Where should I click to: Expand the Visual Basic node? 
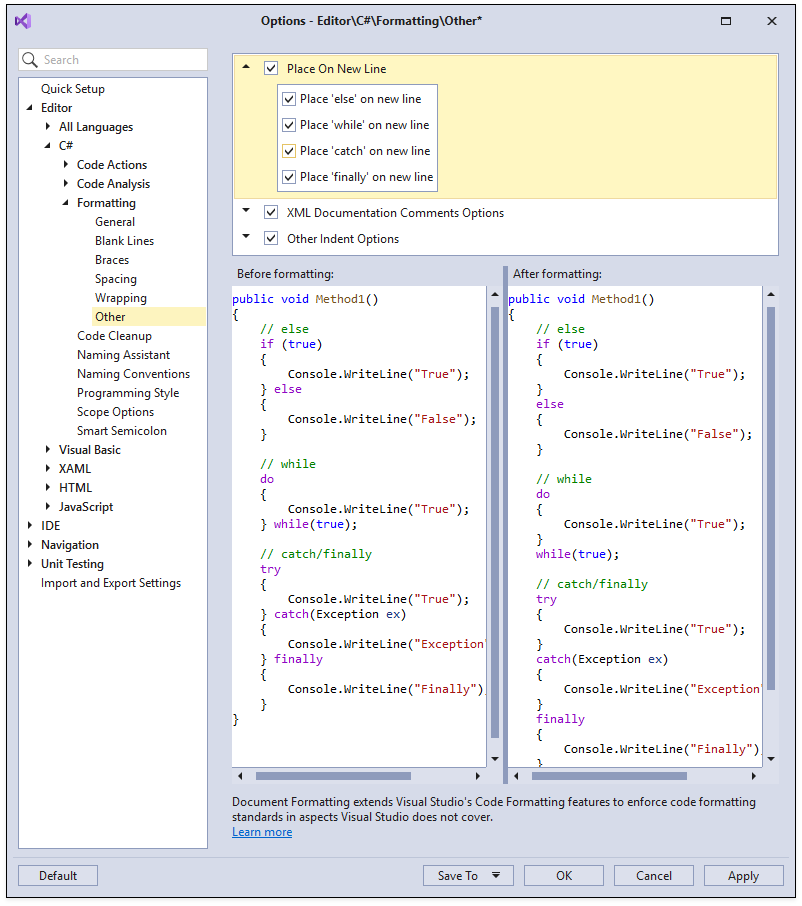click(x=48, y=449)
